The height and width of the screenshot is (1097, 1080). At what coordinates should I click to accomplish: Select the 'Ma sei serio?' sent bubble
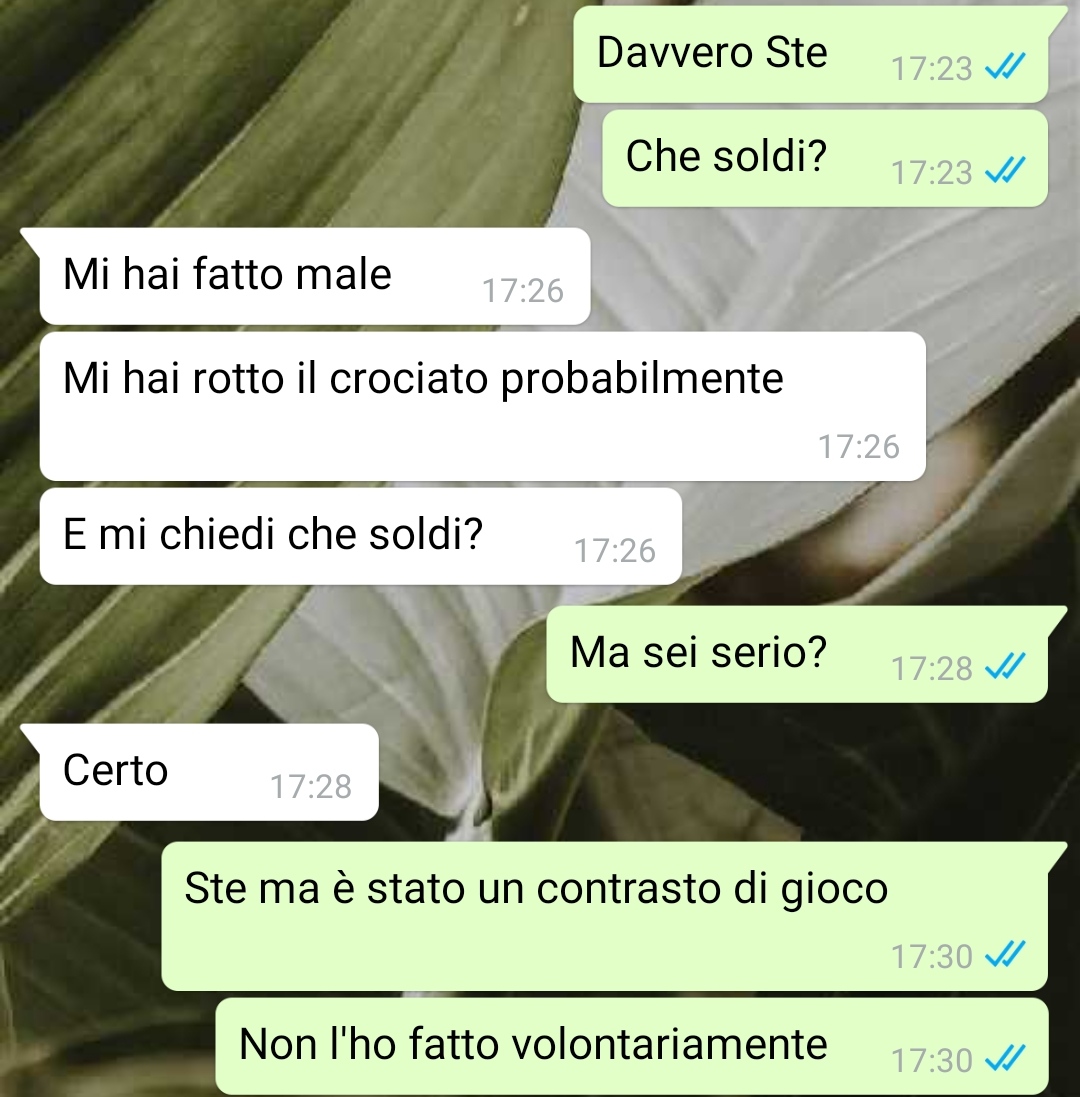pyautogui.click(x=797, y=654)
